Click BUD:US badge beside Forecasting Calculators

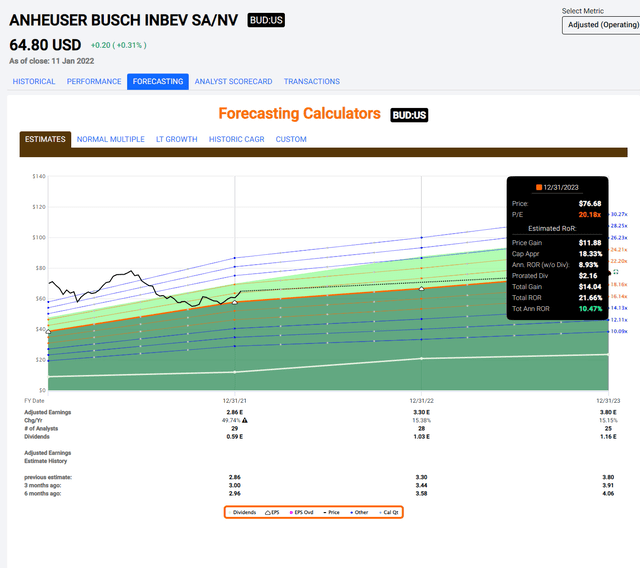point(409,115)
